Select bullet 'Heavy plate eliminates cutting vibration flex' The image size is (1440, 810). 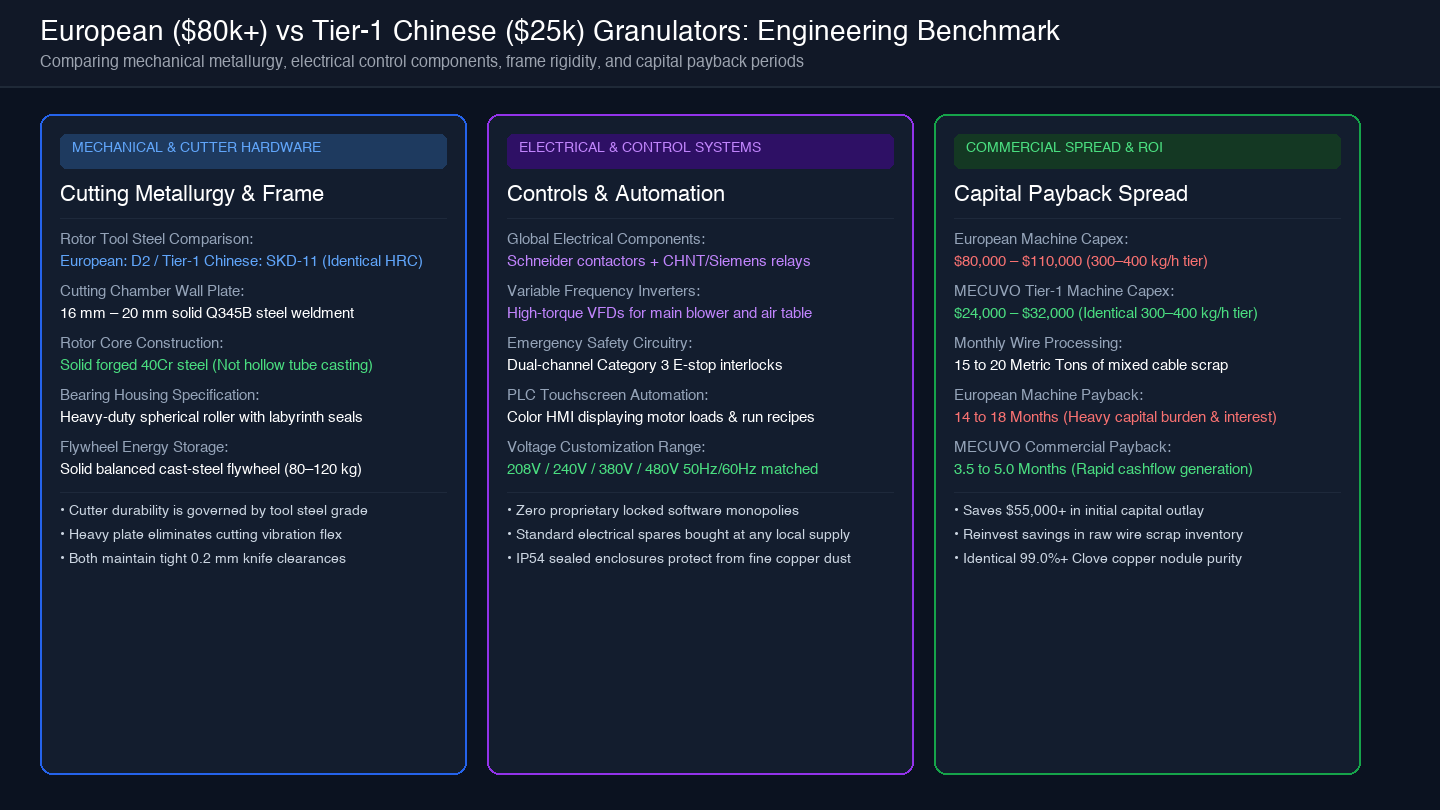coord(201,535)
